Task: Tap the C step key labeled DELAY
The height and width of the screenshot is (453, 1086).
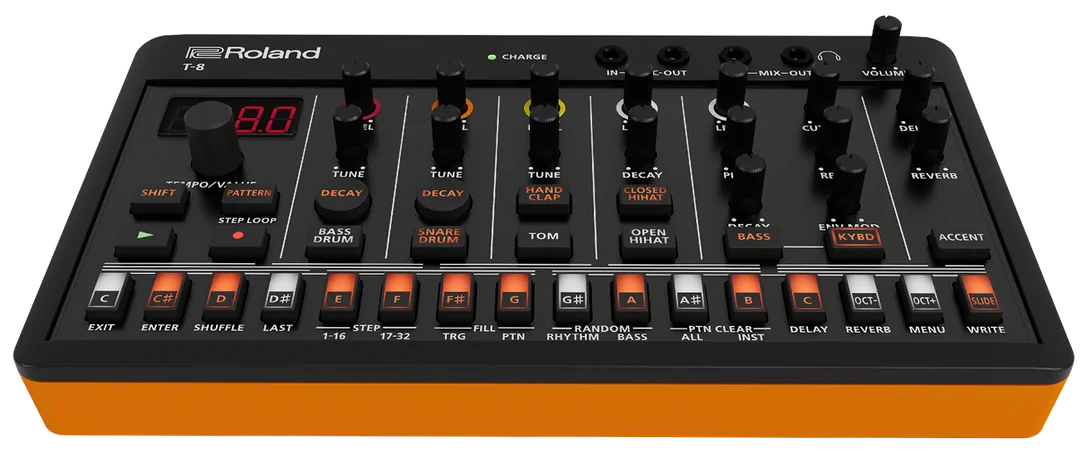Action: tap(805, 299)
